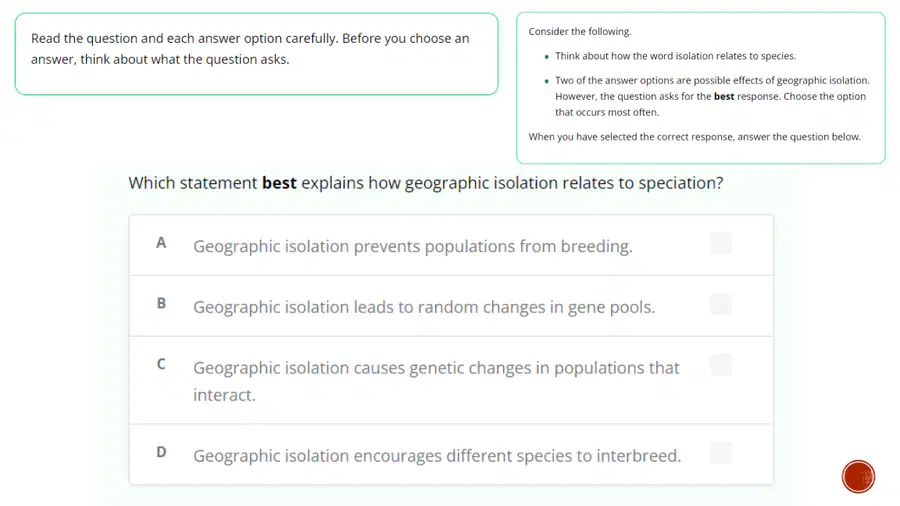Screen dimensions: 900x506
Task: Tick the checkbox for answer D
Action: coord(721,453)
